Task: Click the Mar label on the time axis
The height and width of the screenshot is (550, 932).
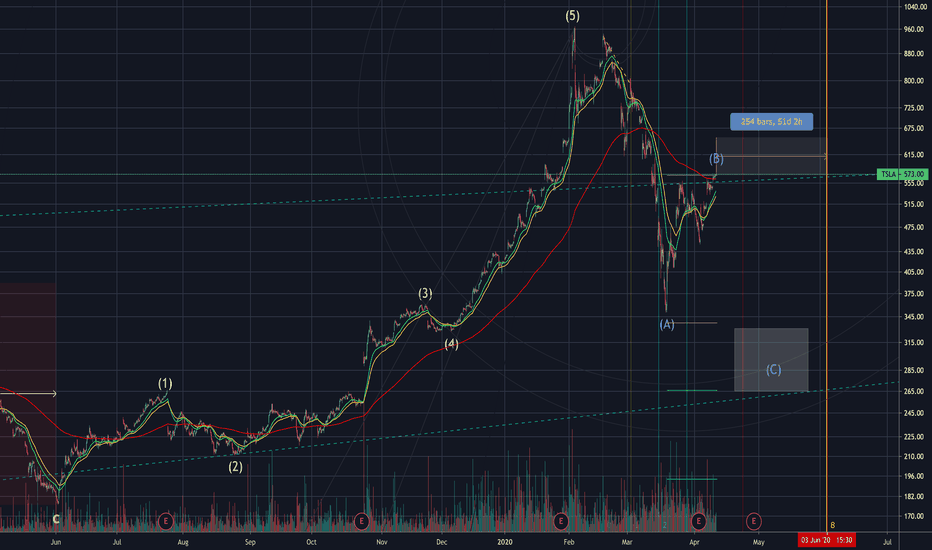Action: point(626,542)
